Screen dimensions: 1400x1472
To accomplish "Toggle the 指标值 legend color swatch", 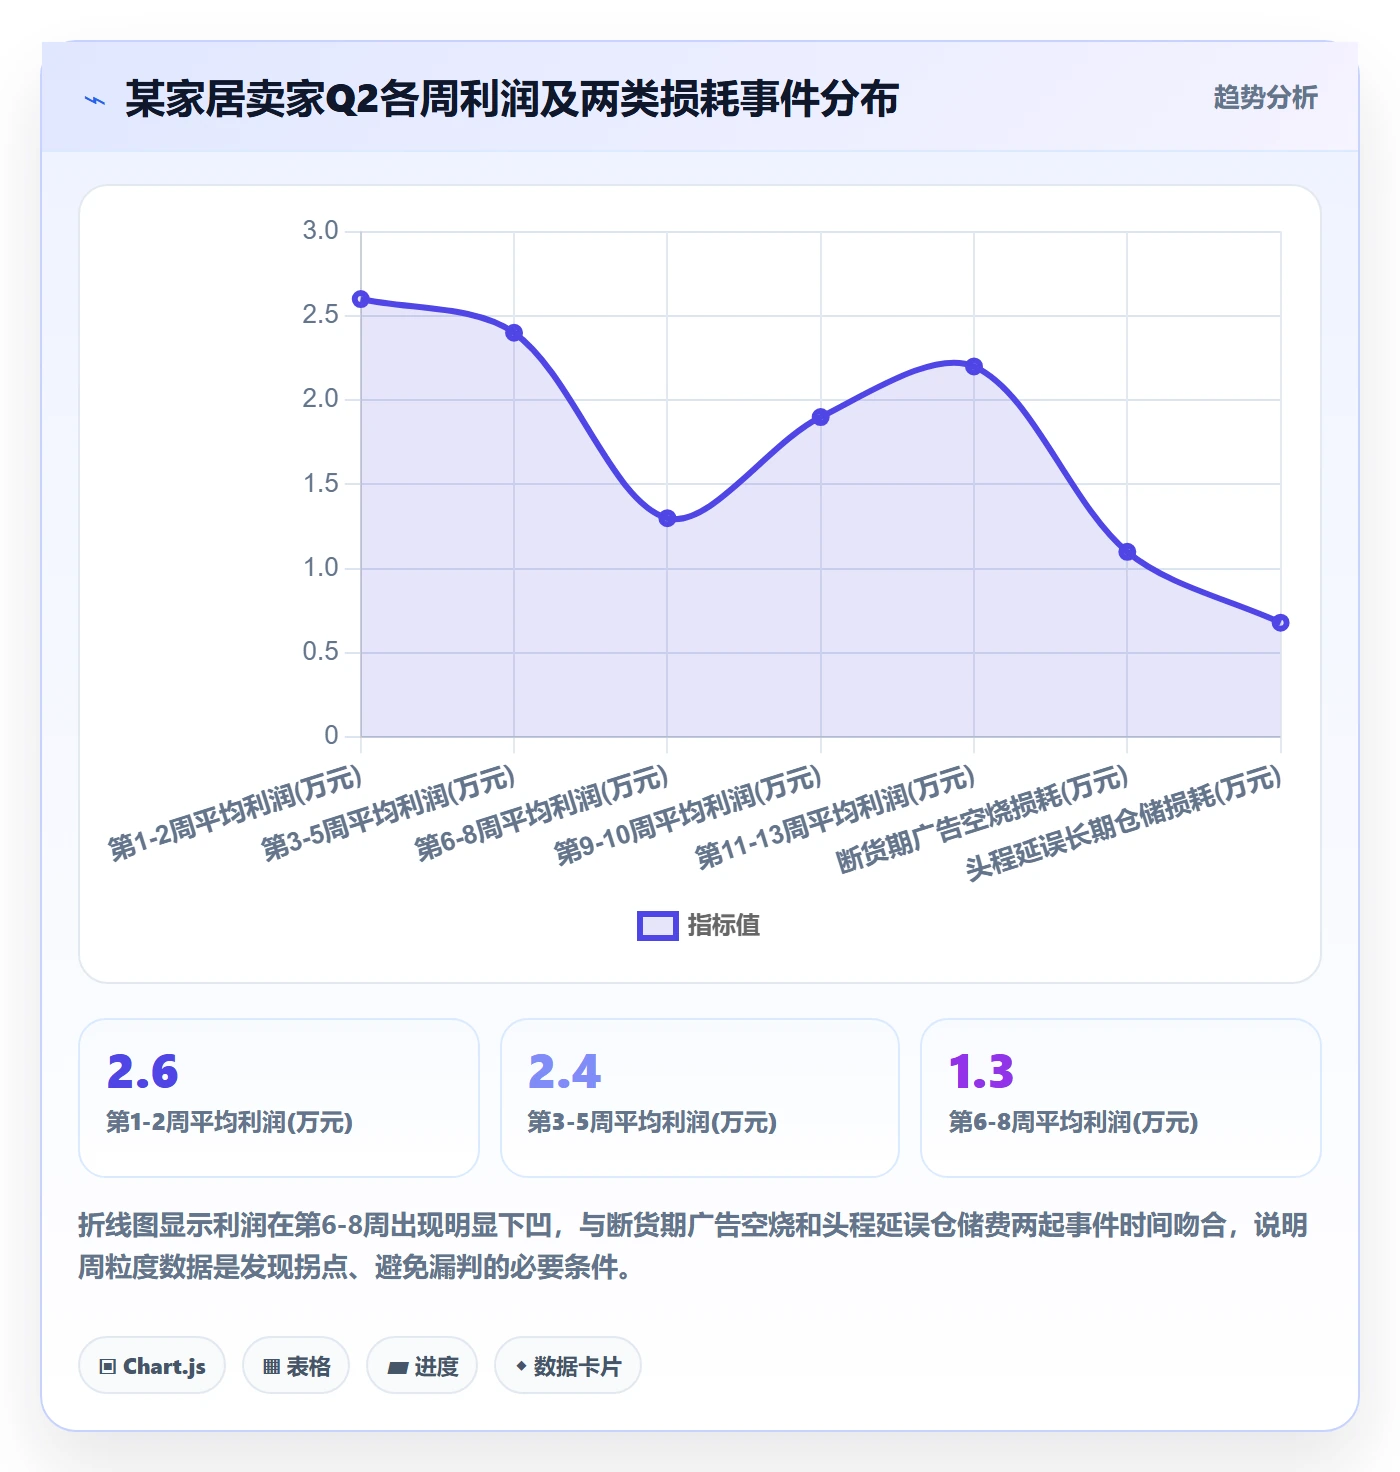I will 658,926.
